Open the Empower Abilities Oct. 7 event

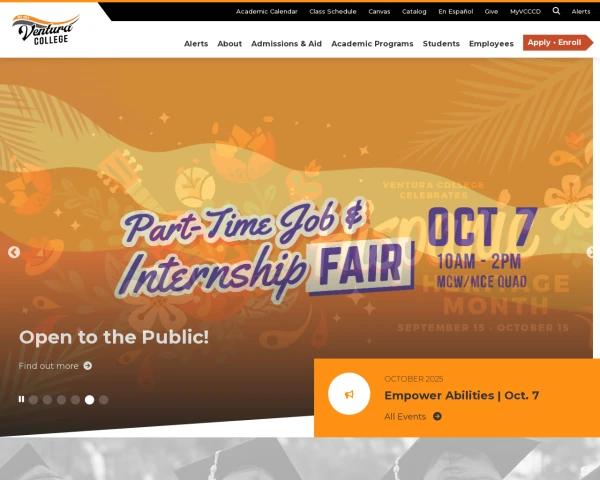461,395
